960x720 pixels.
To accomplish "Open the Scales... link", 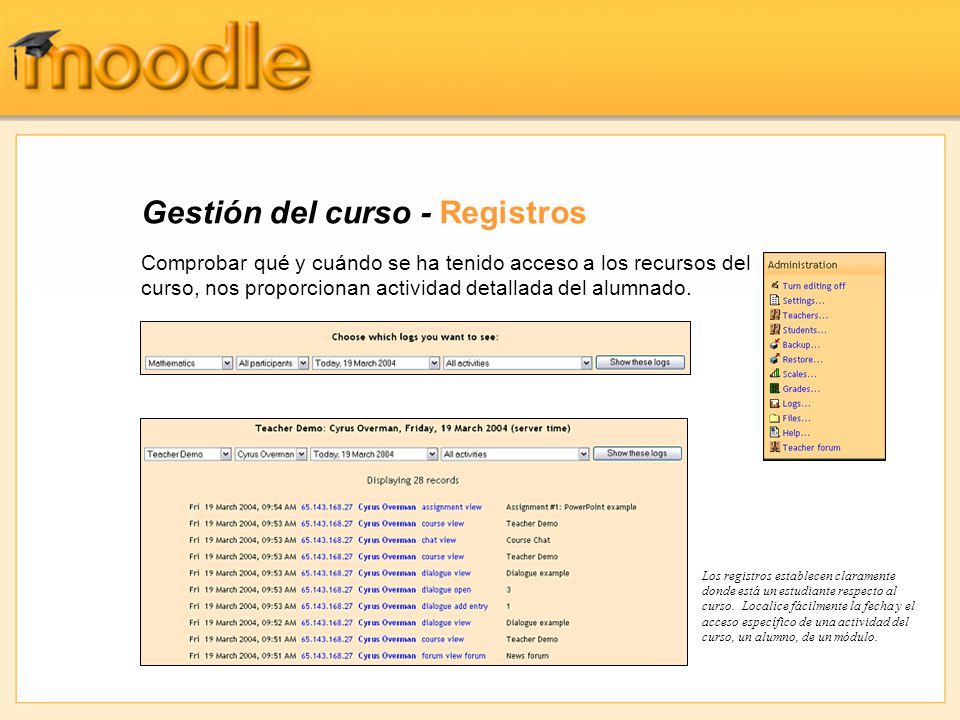I will 800,374.
